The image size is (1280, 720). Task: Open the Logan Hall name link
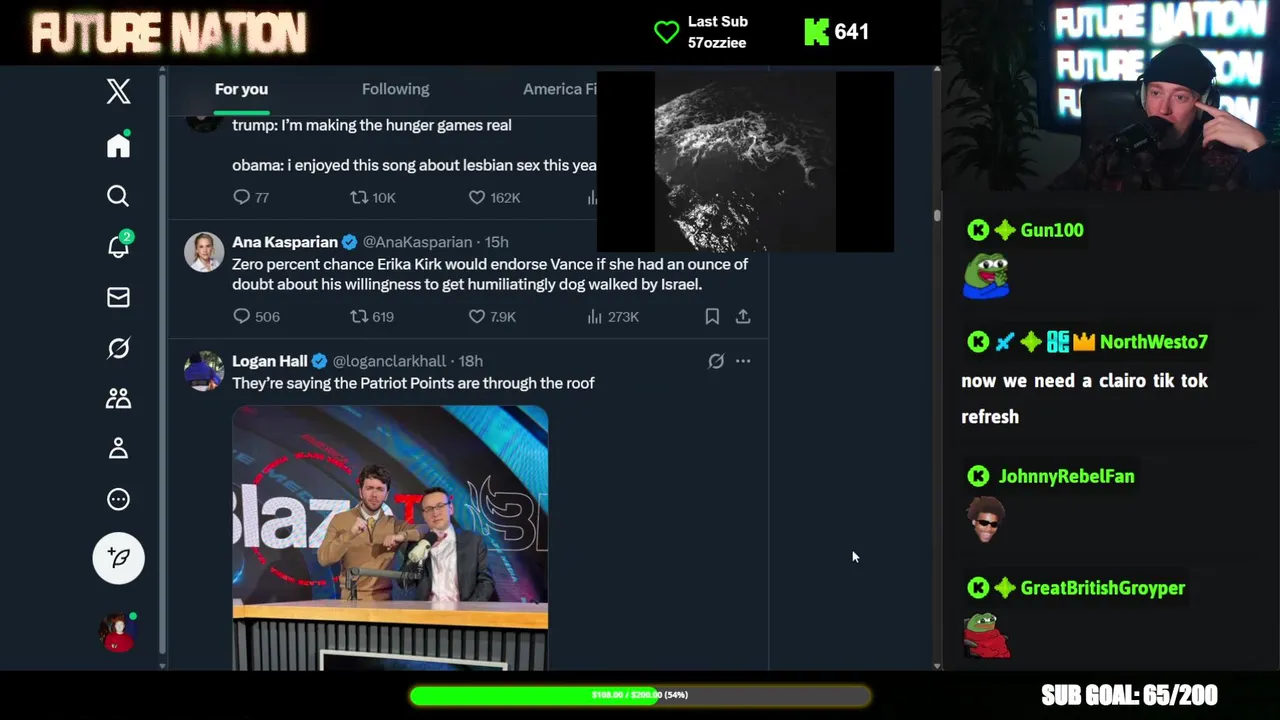(x=270, y=361)
